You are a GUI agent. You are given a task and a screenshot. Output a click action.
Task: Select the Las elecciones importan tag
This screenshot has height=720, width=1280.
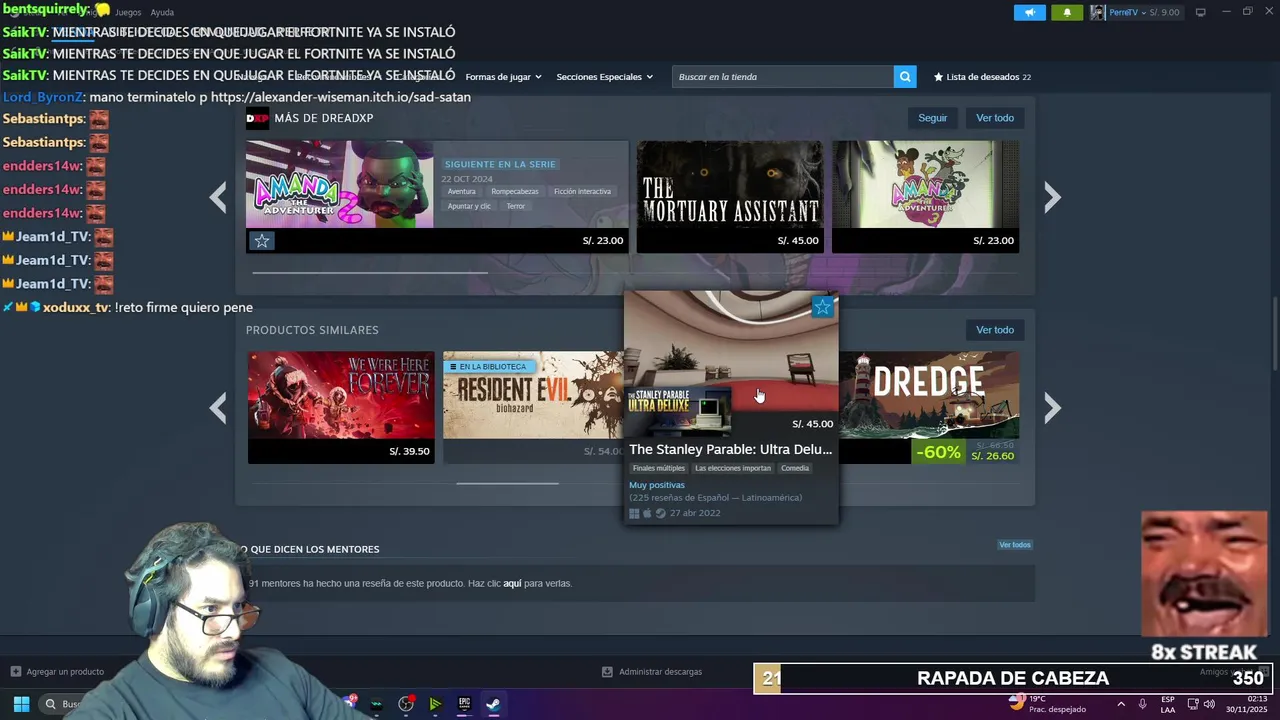(733, 468)
